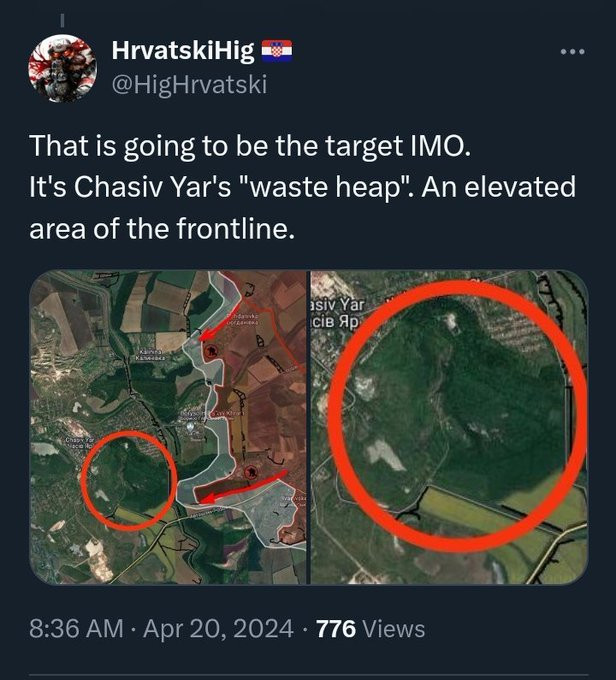
Task: Open the left frontline map image
Action: [x=168, y=427]
